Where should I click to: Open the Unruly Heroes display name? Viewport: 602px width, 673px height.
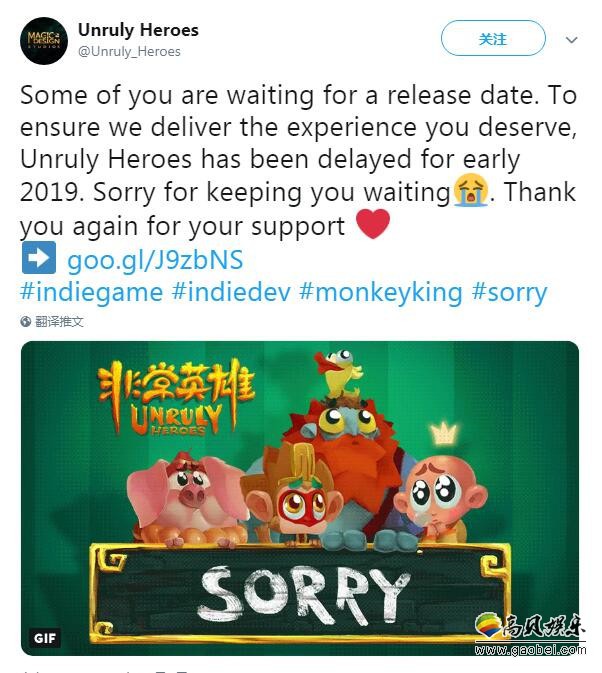coord(138,30)
